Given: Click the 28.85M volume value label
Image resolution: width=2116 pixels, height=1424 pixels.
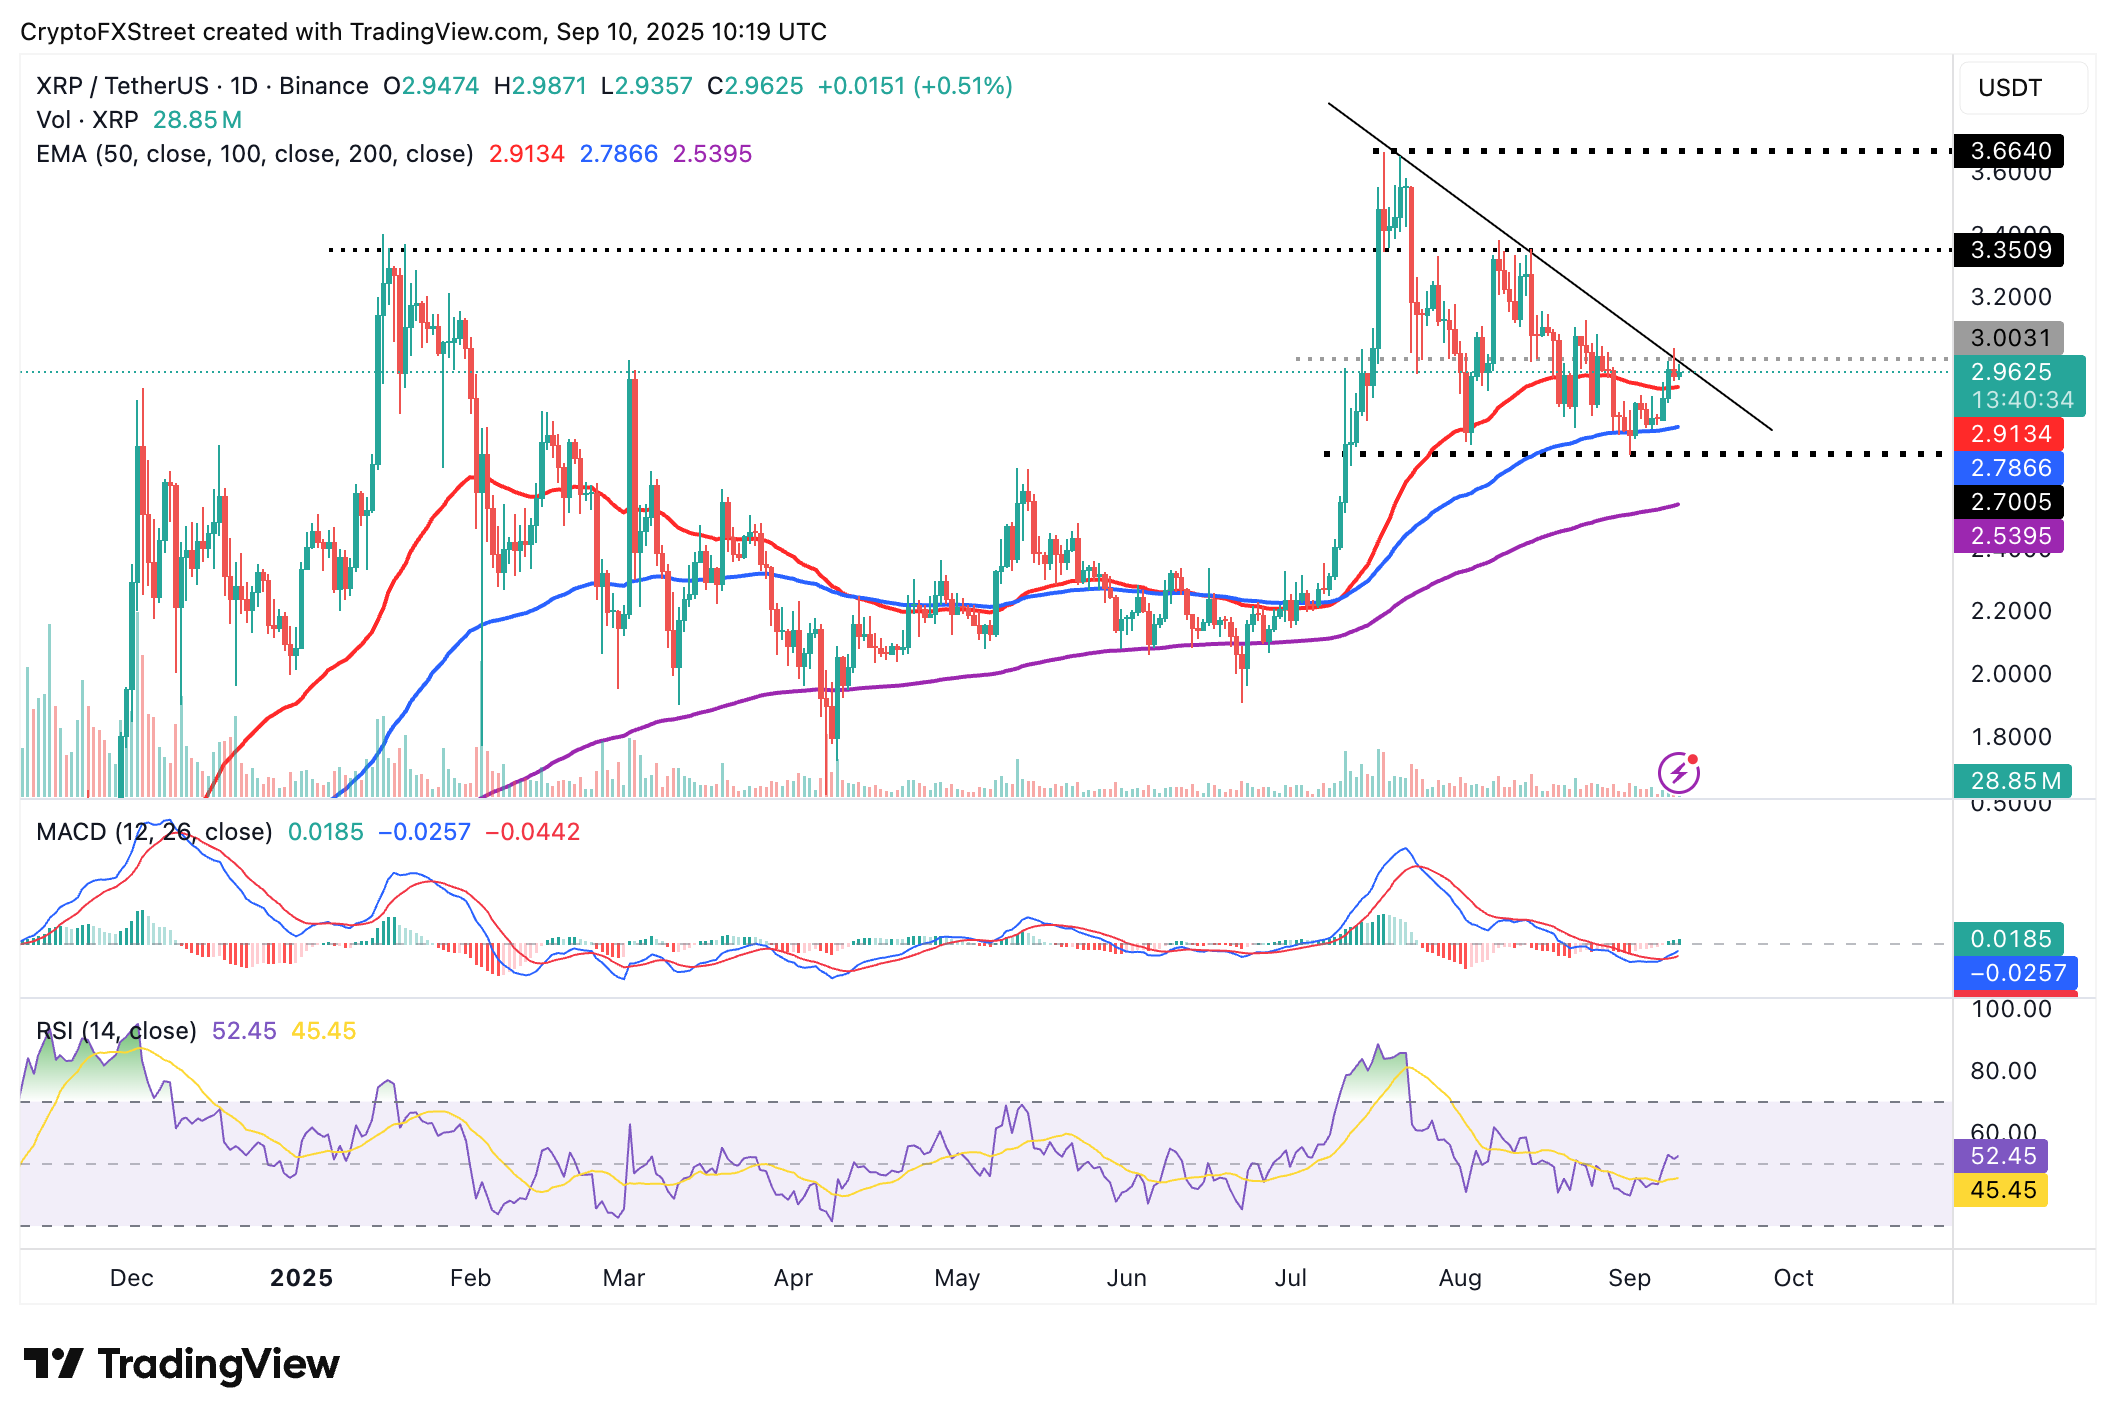Looking at the screenshot, I should coord(196,119).
